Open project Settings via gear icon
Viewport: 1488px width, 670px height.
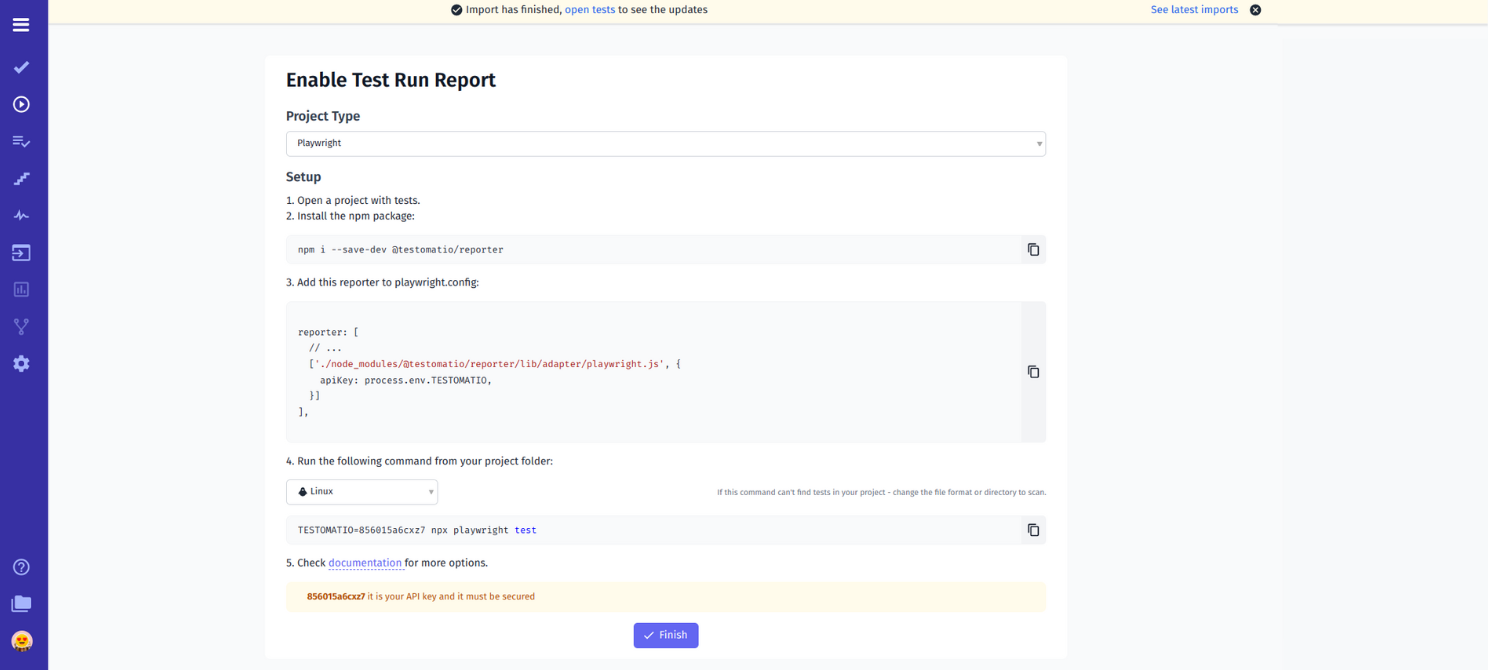coord(21,363)
